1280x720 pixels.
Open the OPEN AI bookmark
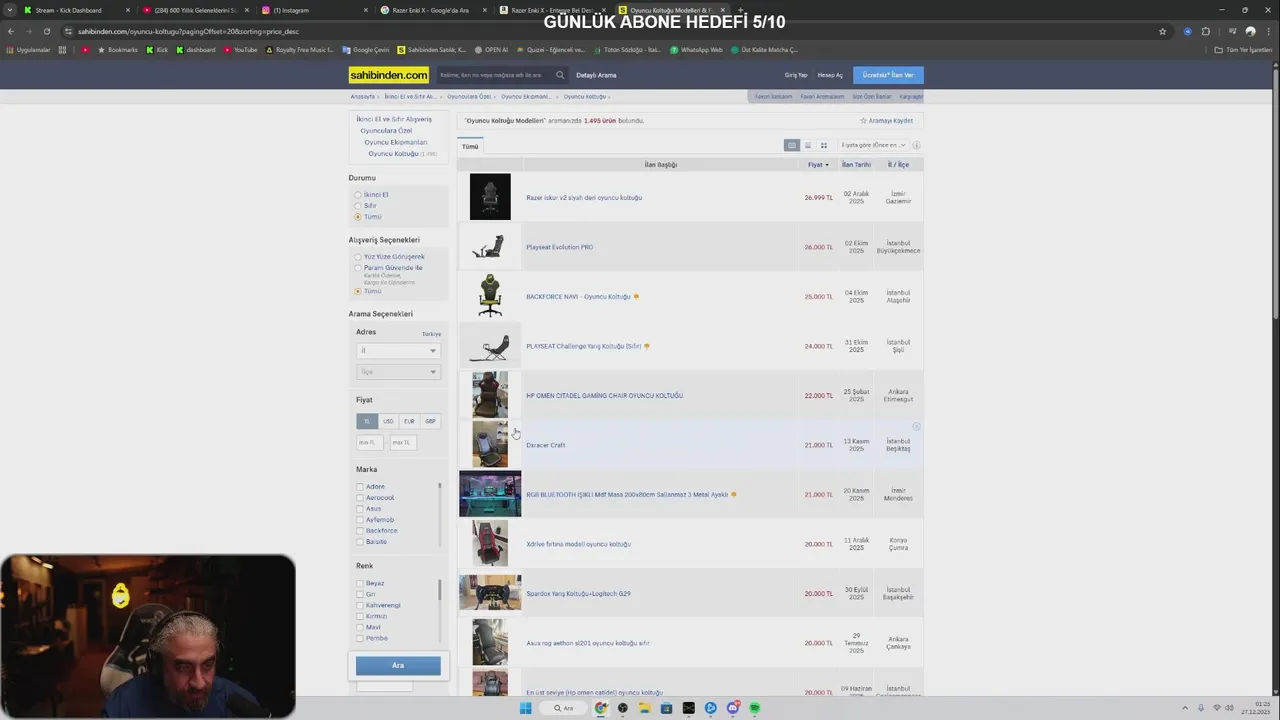(x=492, y=50)
